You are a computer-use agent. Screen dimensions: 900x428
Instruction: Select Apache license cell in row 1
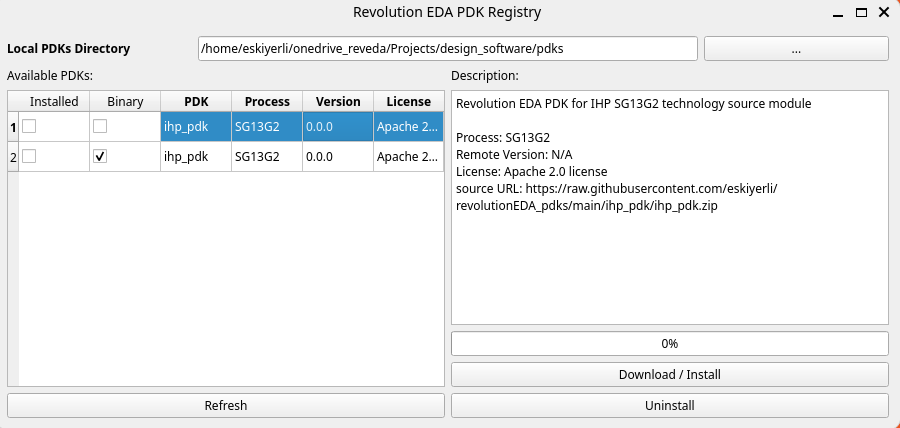tap(409, 127)
